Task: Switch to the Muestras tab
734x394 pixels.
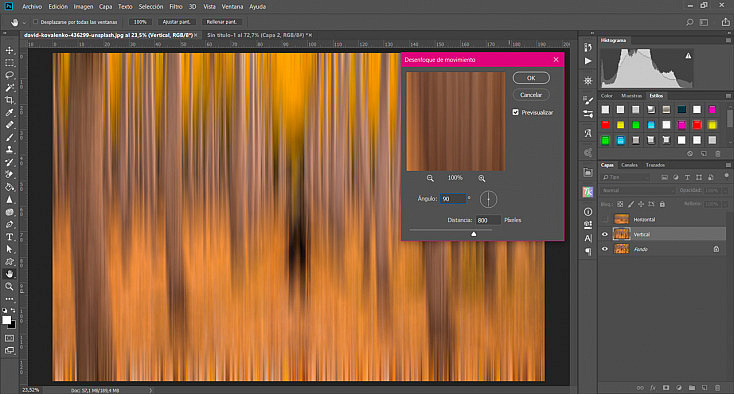Action: [631, 96]
